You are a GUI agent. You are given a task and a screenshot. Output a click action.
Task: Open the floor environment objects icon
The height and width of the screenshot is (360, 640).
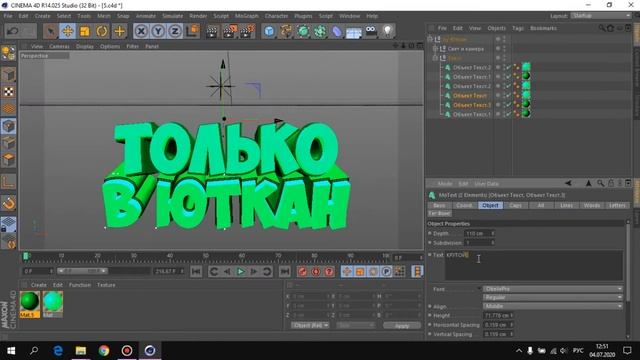point(353,32)
